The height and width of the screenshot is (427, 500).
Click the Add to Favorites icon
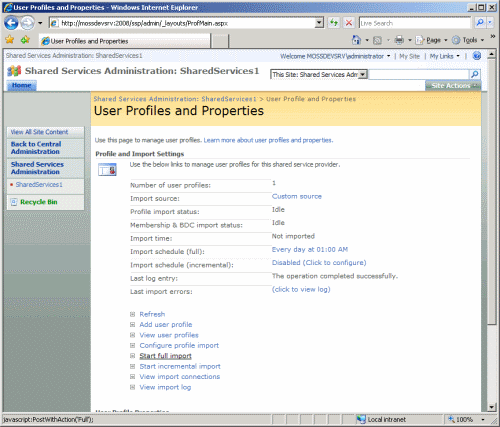pos(25,40)
